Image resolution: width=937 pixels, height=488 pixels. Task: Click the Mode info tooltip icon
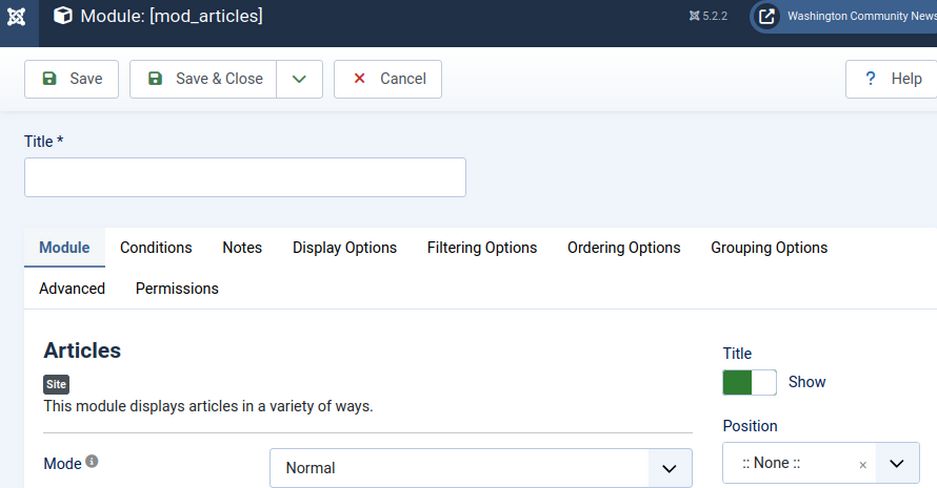pyautogui.click(x=92, y=462)
